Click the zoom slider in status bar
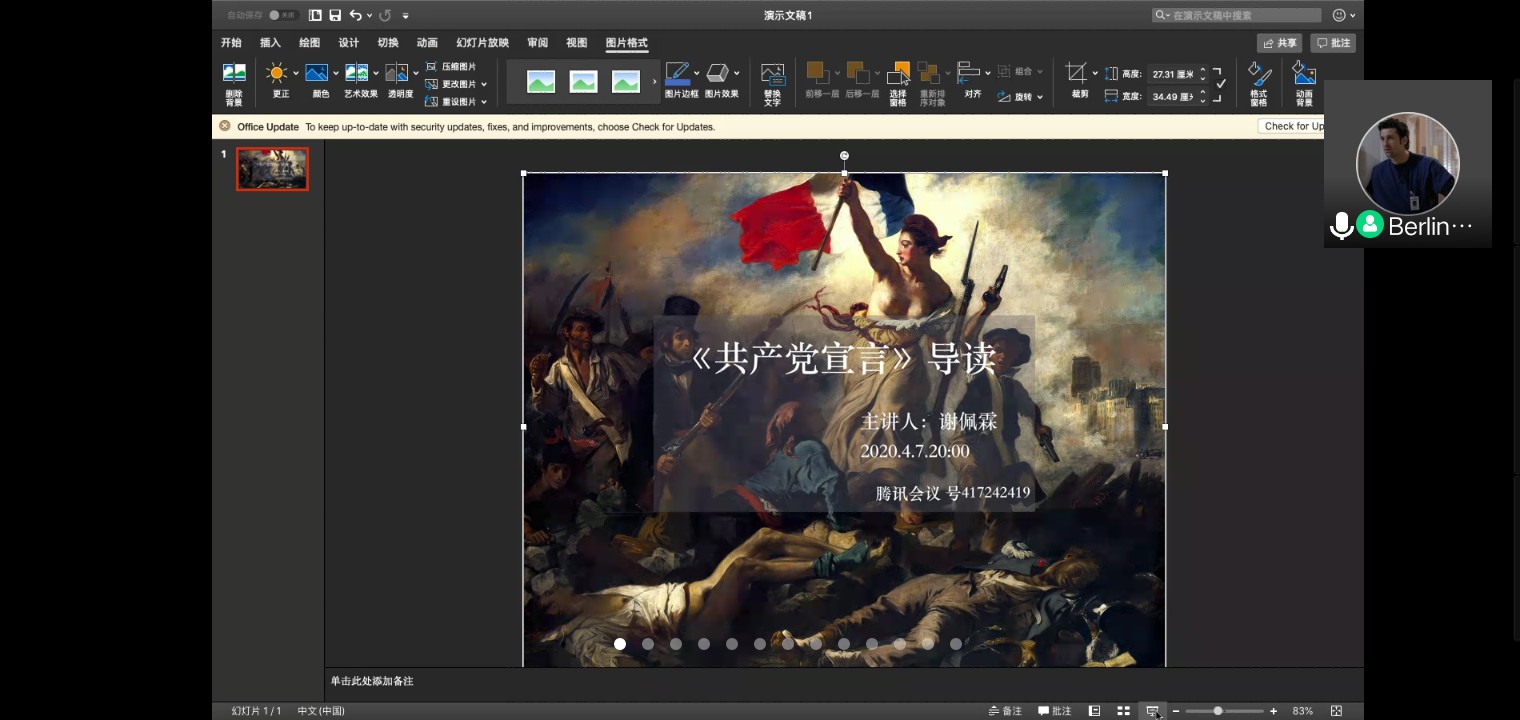1520x720 pixels. [1218, 711]
